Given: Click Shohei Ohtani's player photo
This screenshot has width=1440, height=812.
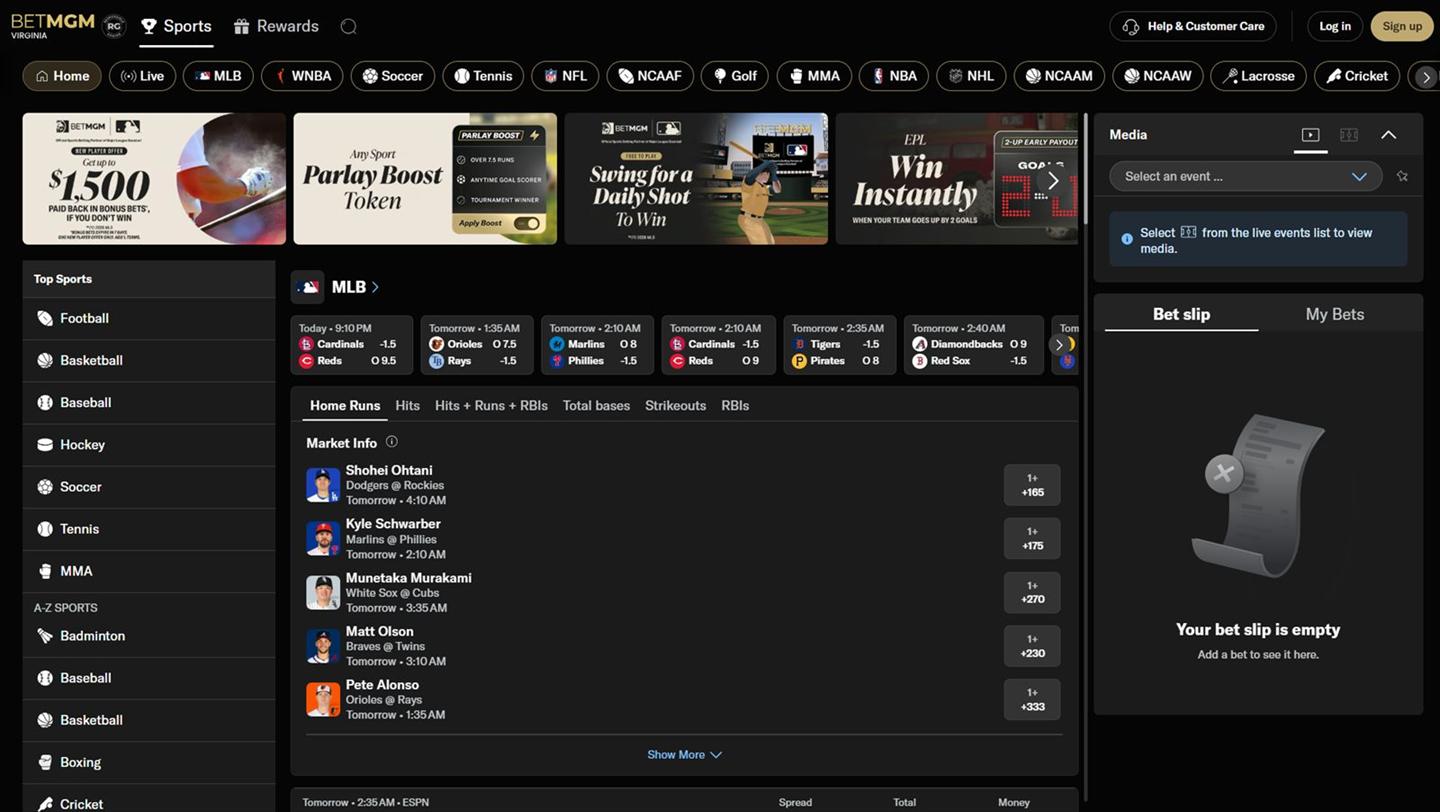Looking at the screenshot, I should (x=323, y=485).
